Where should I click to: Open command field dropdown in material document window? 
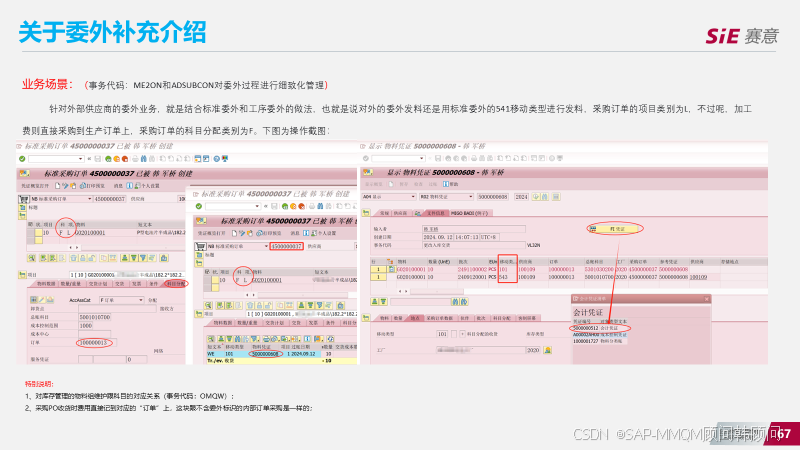pos(421,158)
